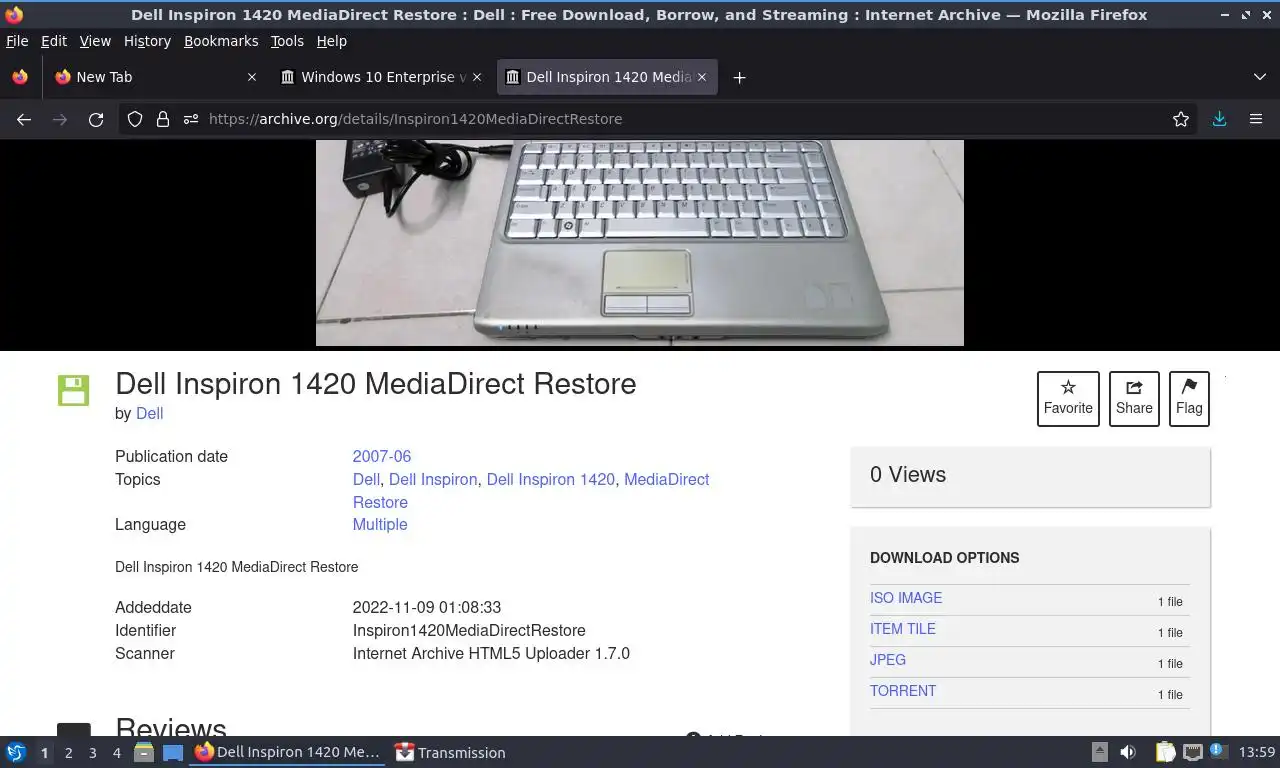
Task: Click the 13:59 taskbar clock
Action: point(1257,752)
